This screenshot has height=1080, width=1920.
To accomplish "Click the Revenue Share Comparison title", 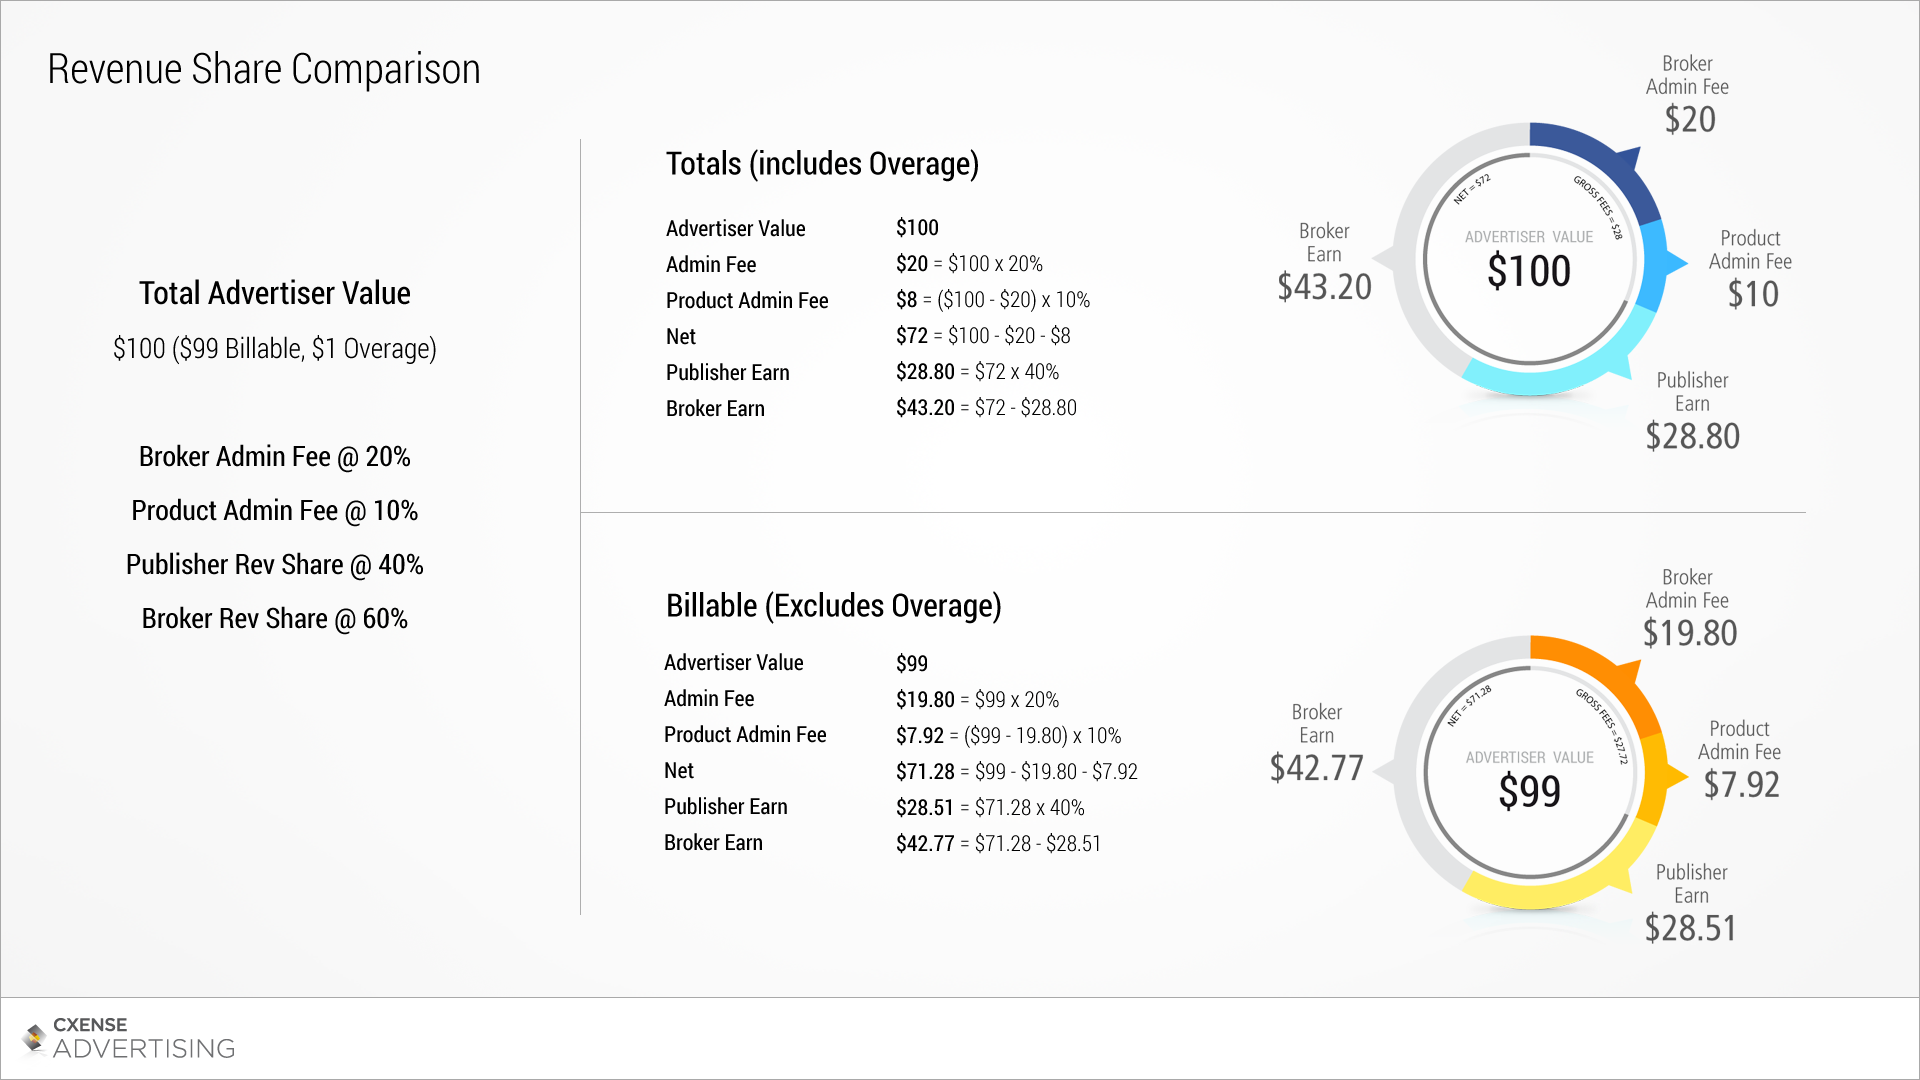I will coord(264,69).
